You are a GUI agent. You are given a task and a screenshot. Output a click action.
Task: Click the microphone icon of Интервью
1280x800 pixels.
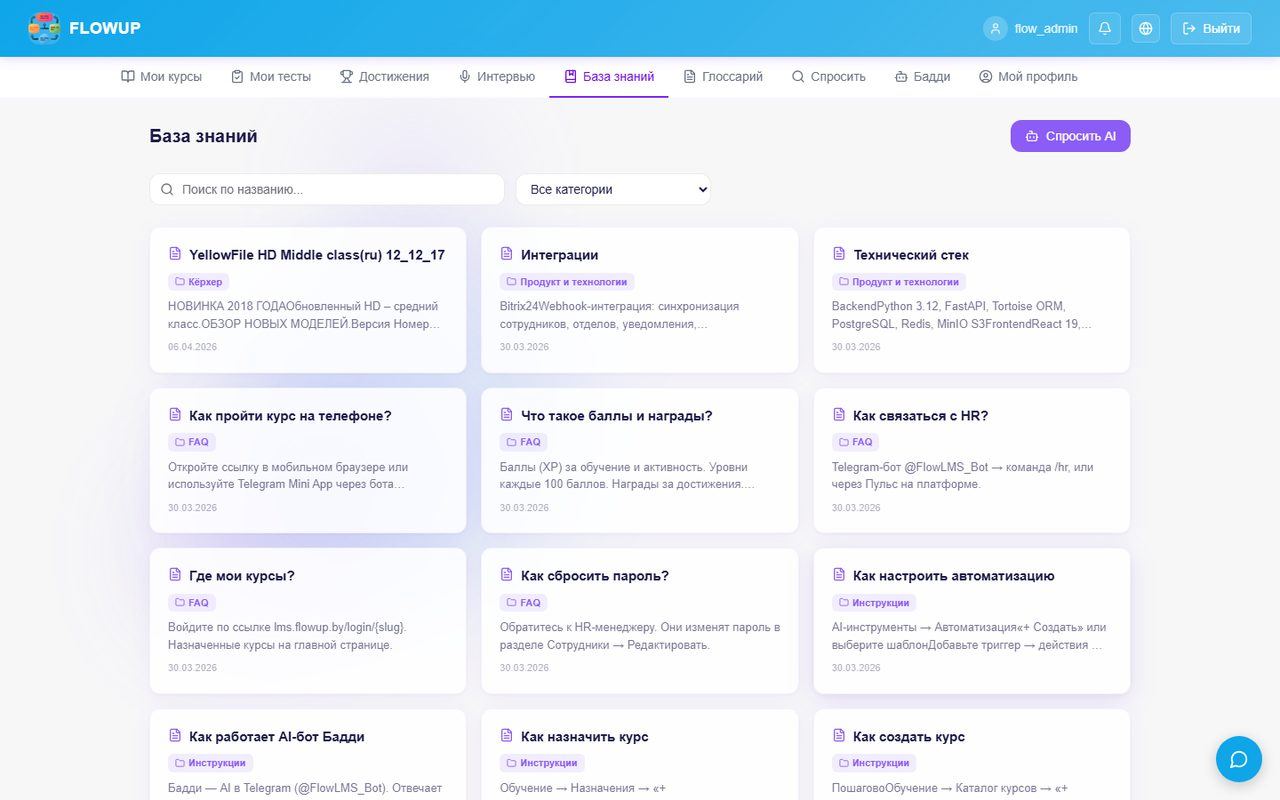(465, 76)
